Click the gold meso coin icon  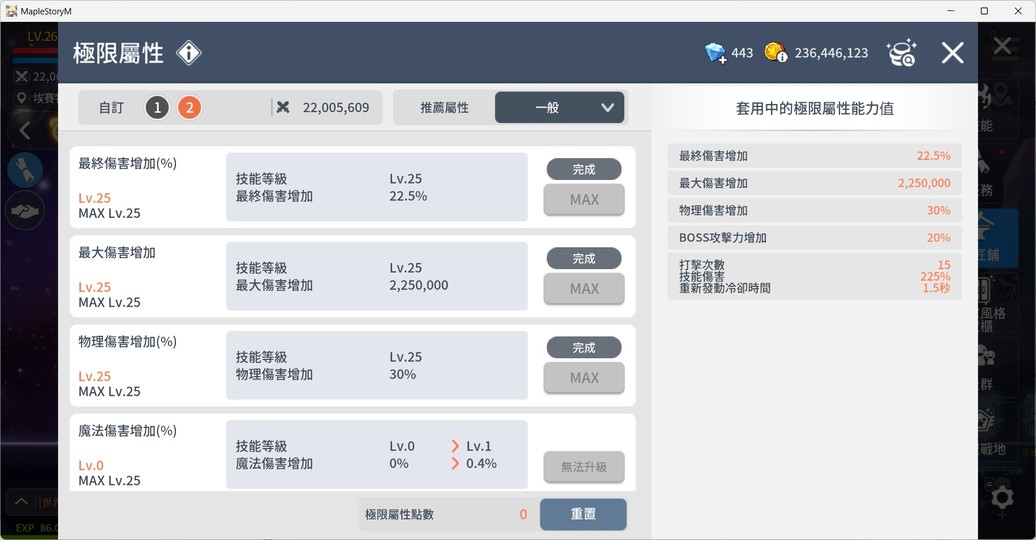click(x=775, y=52)
